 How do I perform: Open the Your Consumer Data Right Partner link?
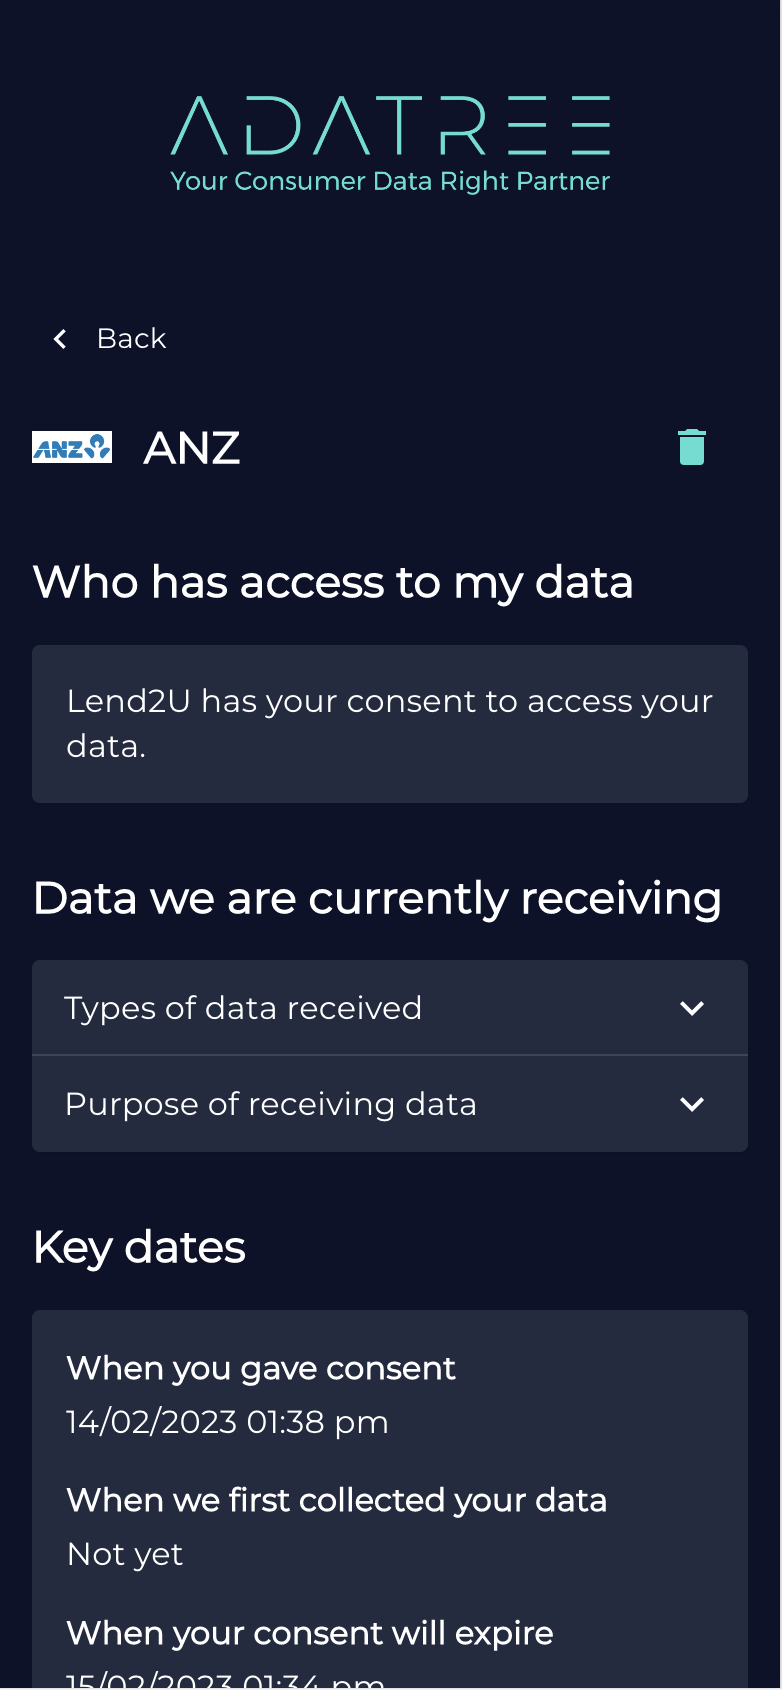(391, 181)
